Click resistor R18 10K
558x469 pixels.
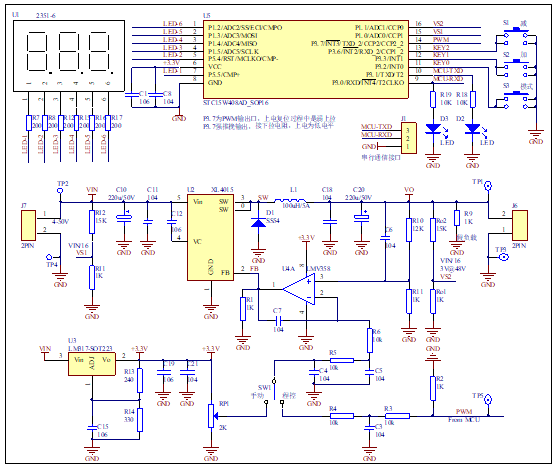pyautogui.click(x=473, y=99)
